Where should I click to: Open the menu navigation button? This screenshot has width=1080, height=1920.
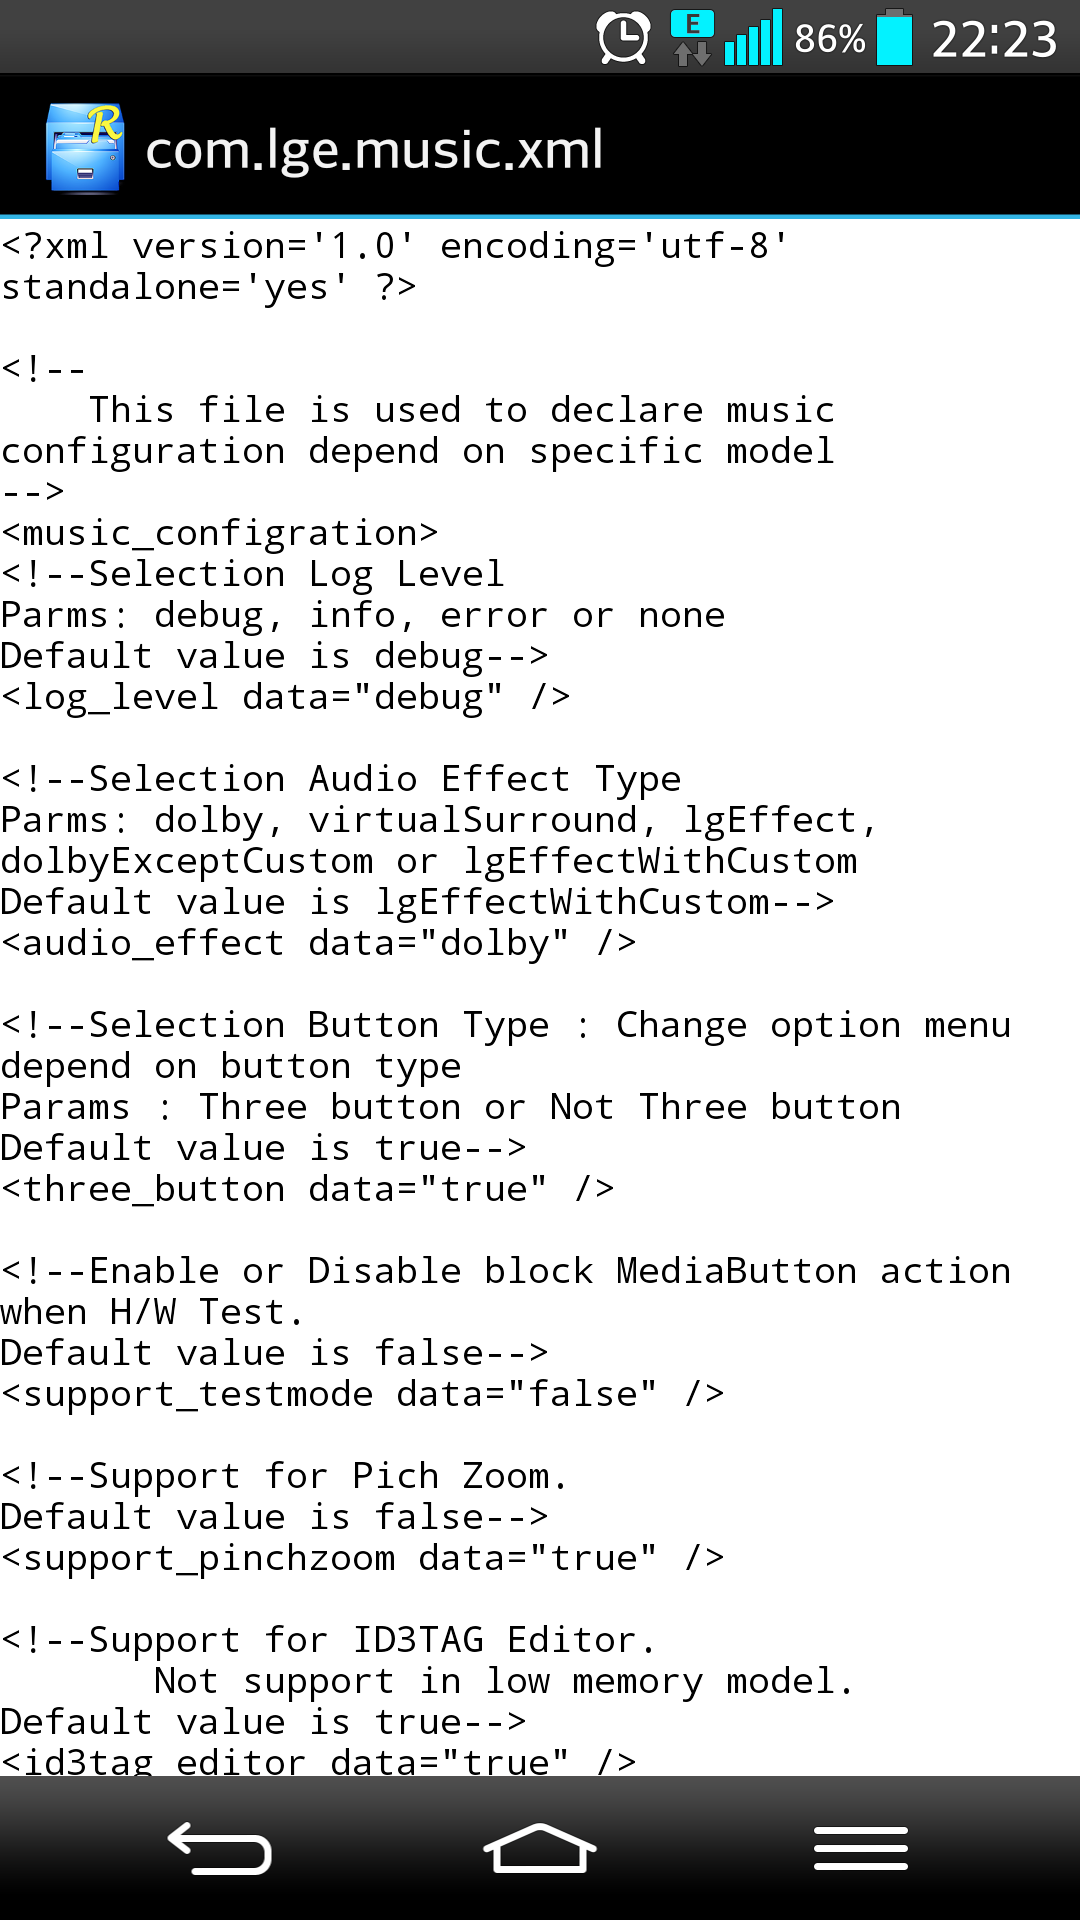(x=861, y=1848)
